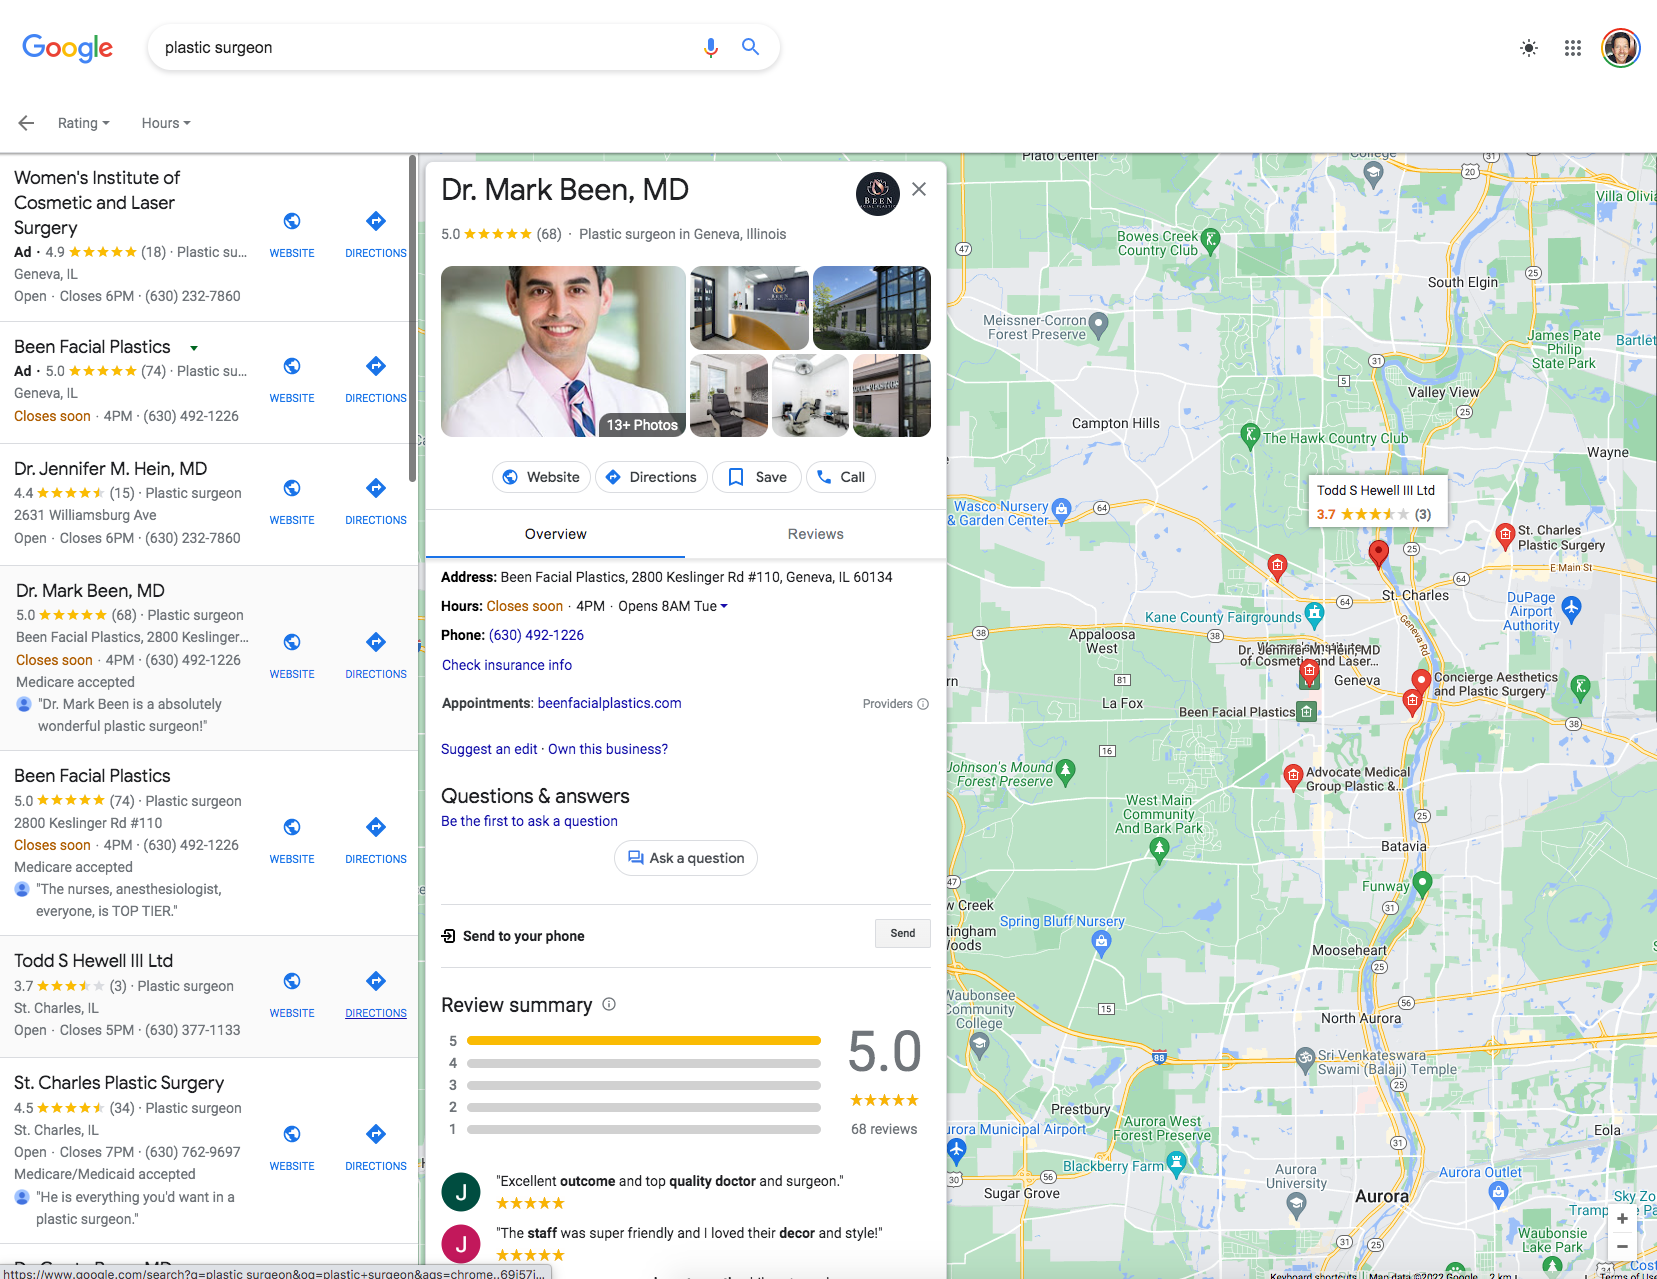The image size is (1657, 1279).
Task: Expand the Been Facial Plastics ad arrow
Action: [x=194, y=348]
